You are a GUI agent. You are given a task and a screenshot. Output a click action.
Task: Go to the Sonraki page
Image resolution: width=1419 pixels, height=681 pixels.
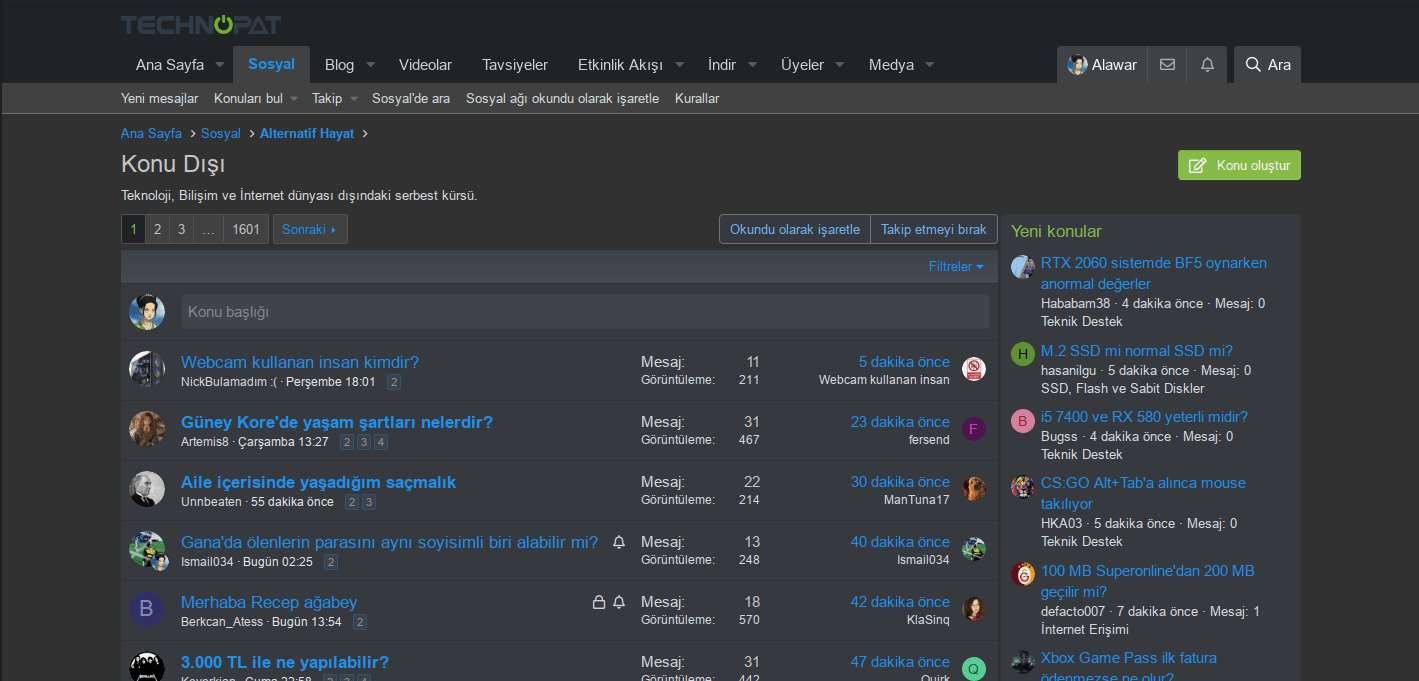[x=309, y=229]
